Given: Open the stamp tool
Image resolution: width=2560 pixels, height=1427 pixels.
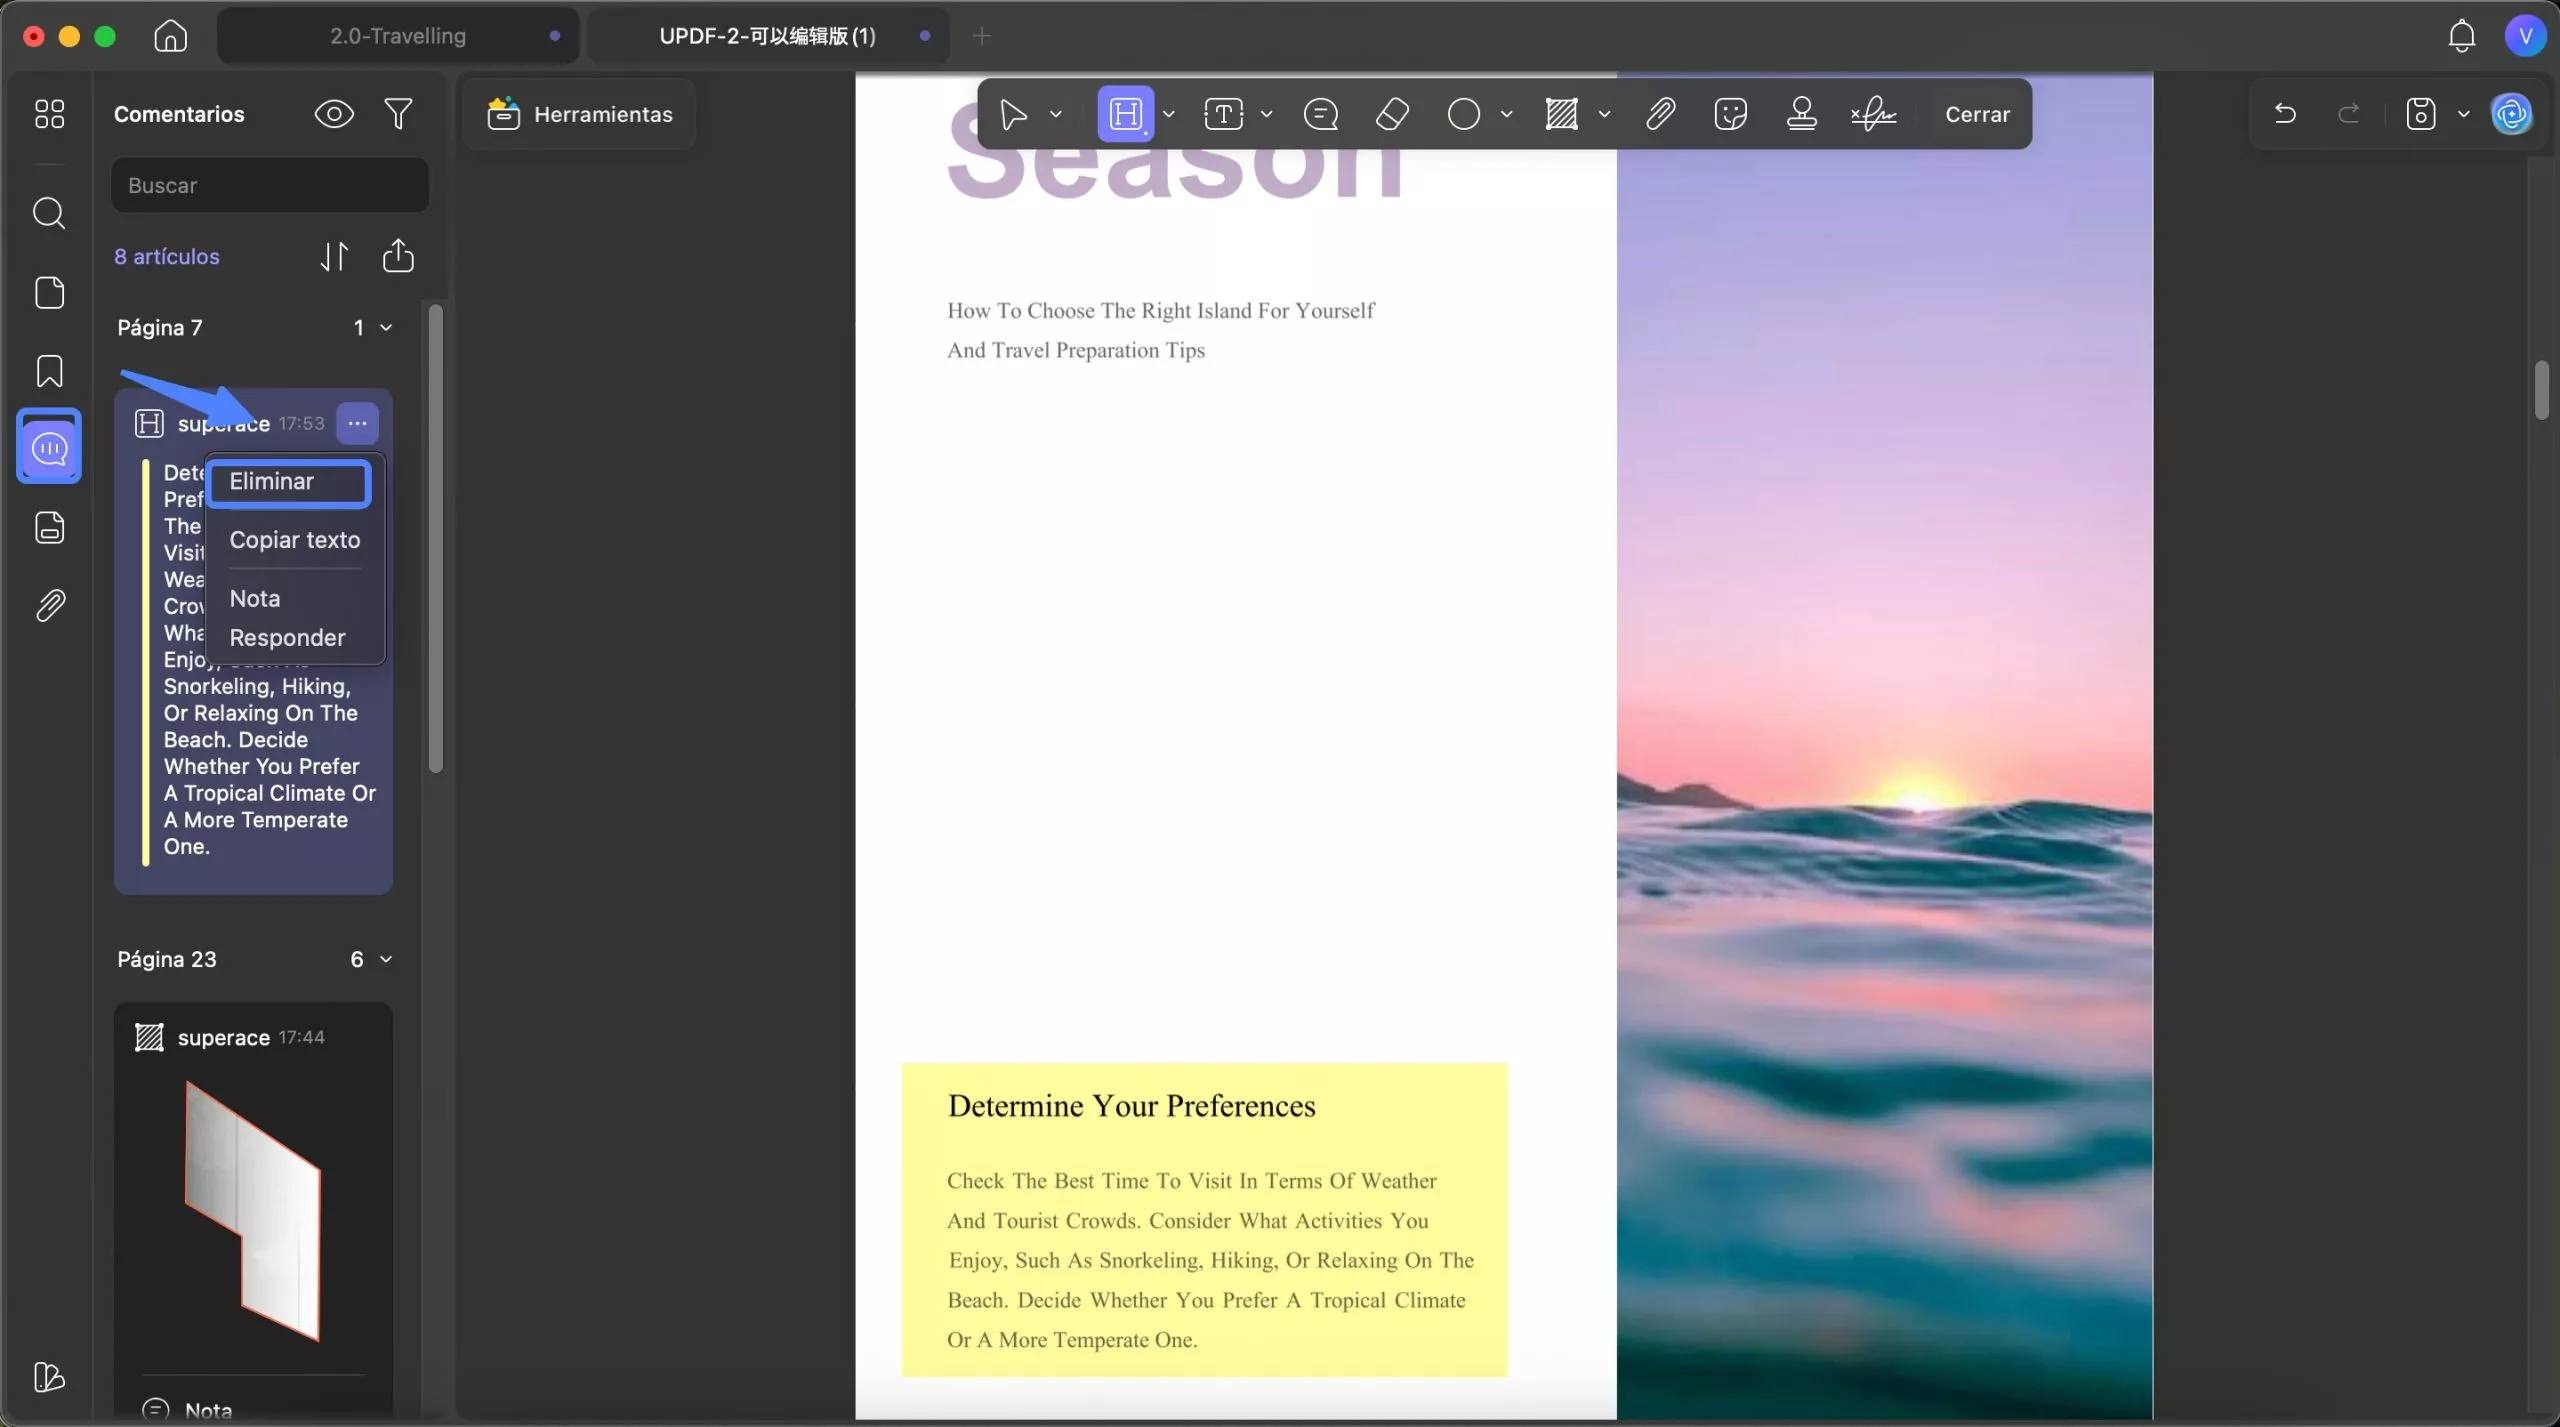Looking at the screenshot, I should (x=1802, y=114).
